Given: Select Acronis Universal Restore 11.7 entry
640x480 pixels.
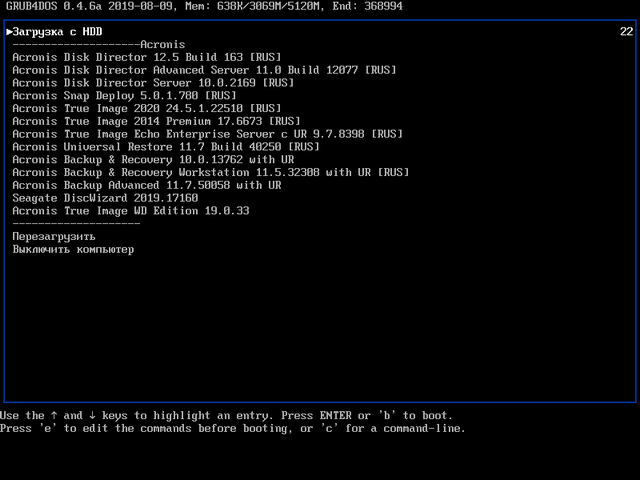Looking at the screenshot, I should click(166, 147).
